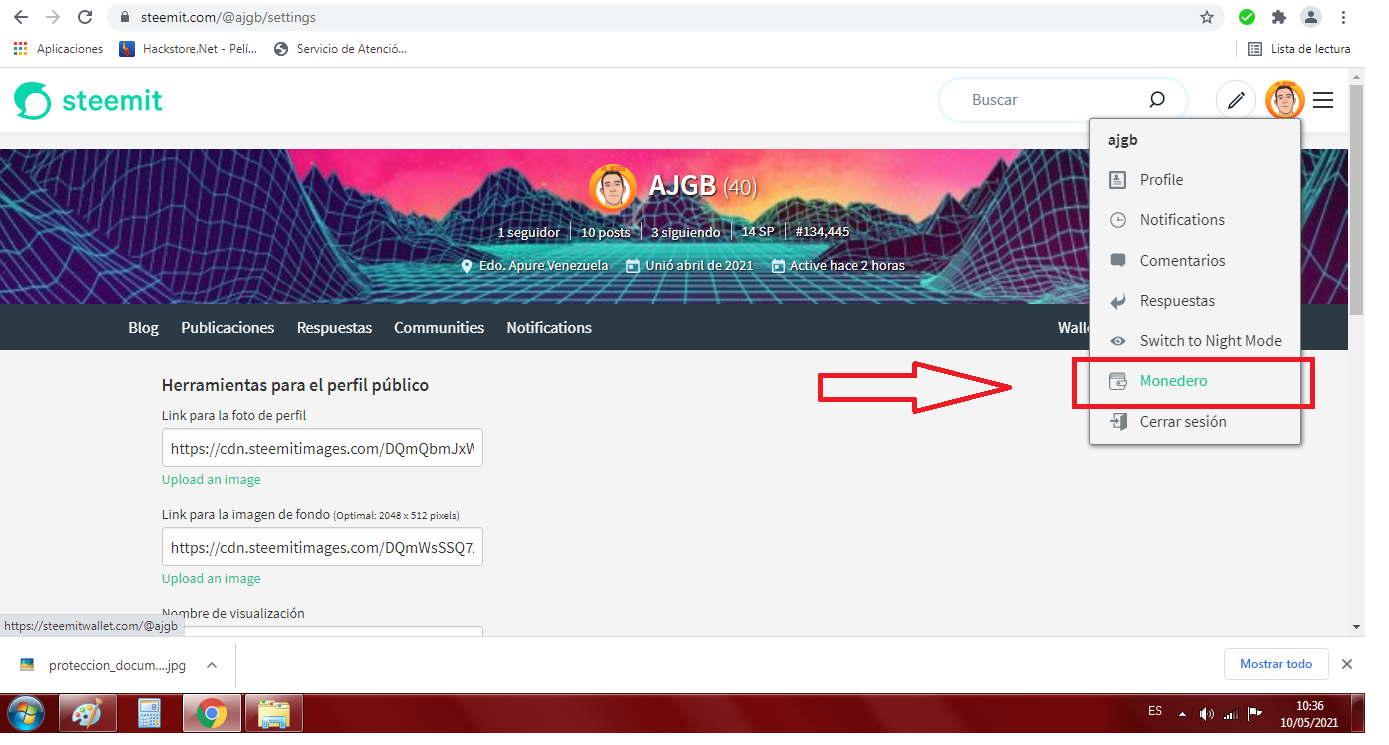Open the Windows Start menu
The image size is (1389, 745).
pos(27,714)
